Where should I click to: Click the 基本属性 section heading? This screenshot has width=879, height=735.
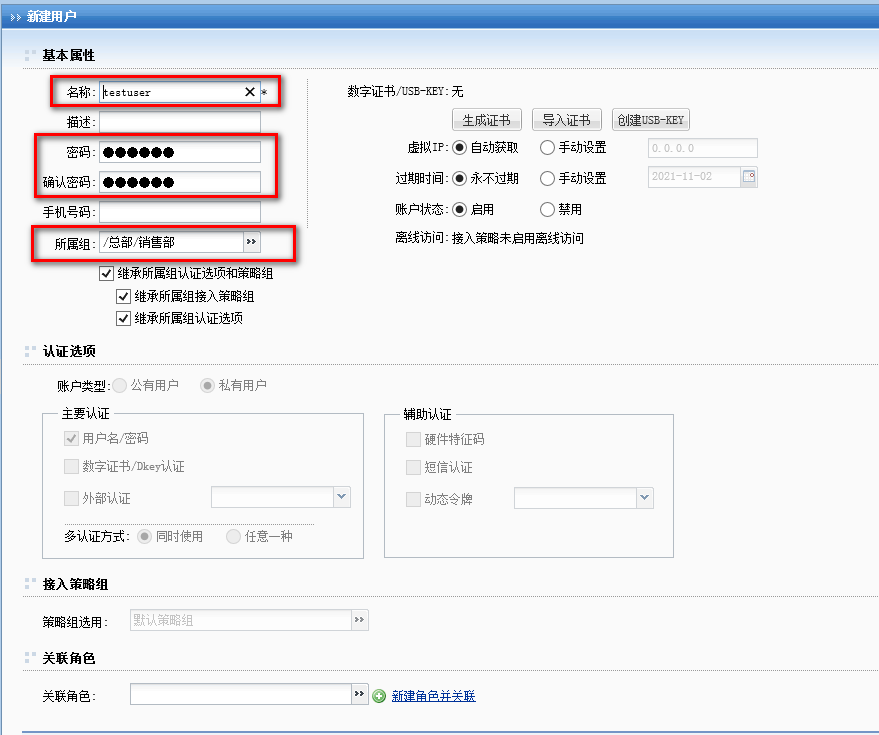click(68, 55)
